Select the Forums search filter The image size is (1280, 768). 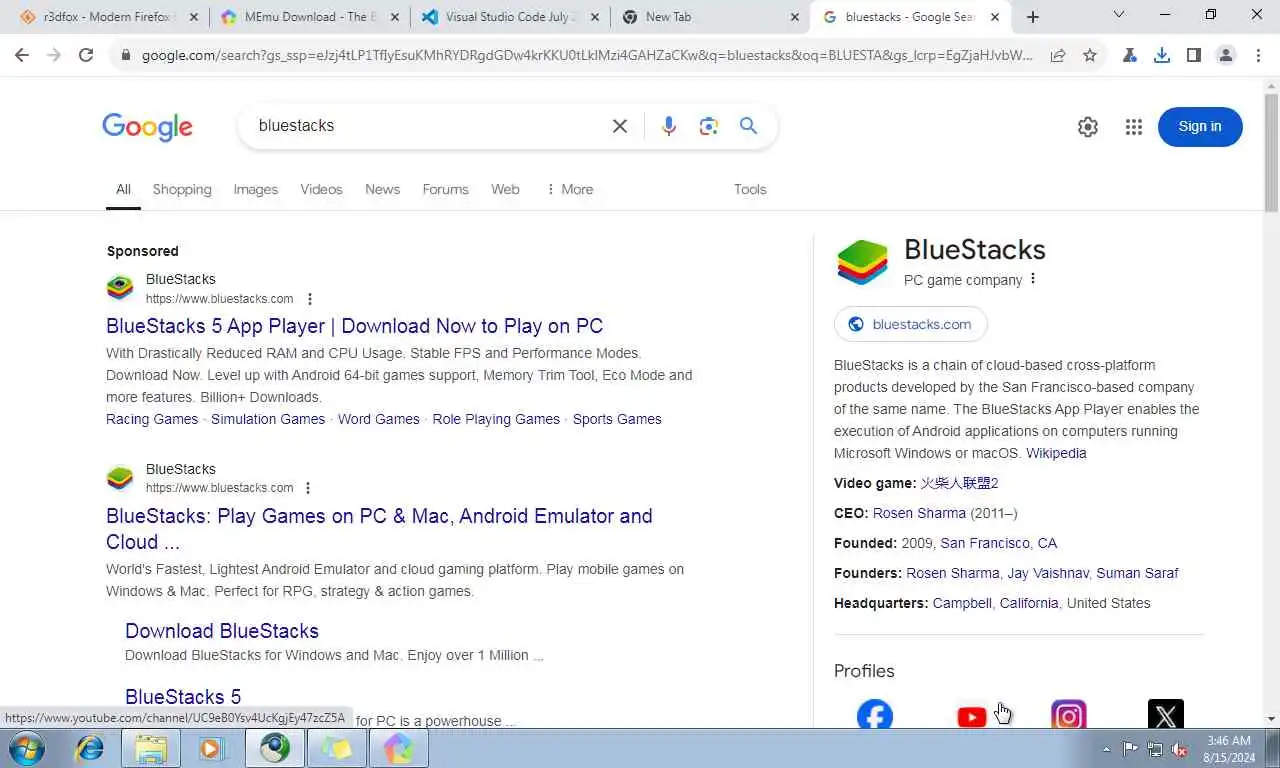[x=445, y=189]
